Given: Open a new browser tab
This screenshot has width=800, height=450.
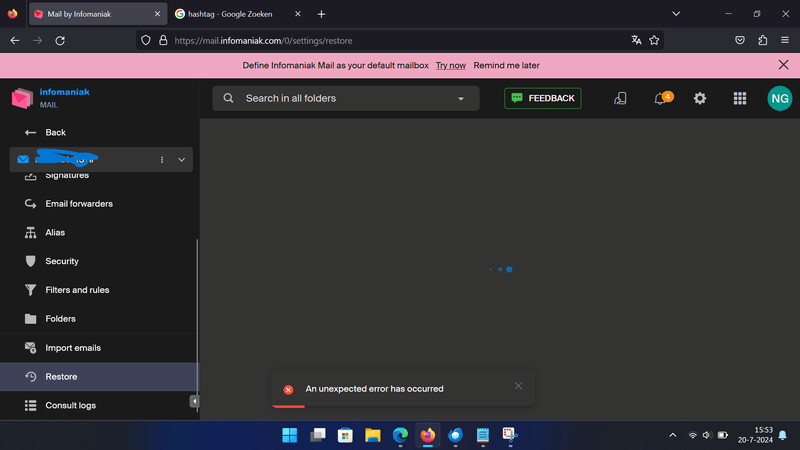Looking at the screenshot, I should [x=321, y=14].
